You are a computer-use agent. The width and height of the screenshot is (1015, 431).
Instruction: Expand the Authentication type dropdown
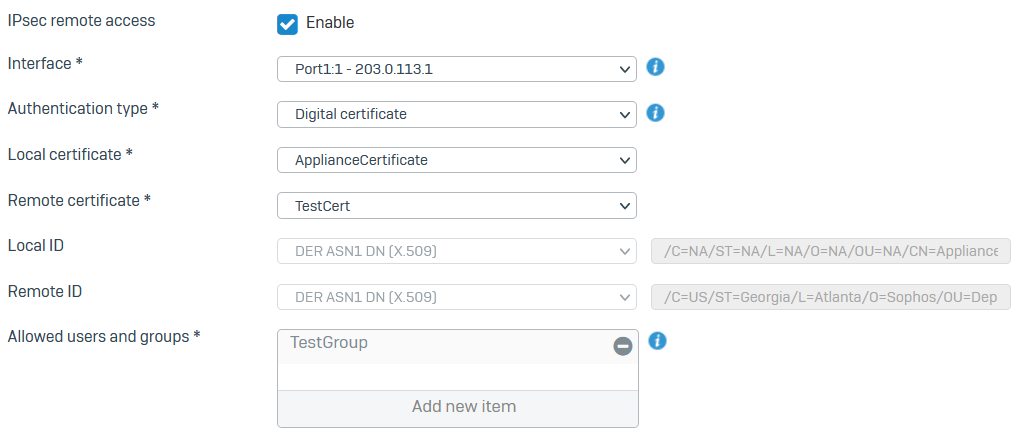coord(456,114)
